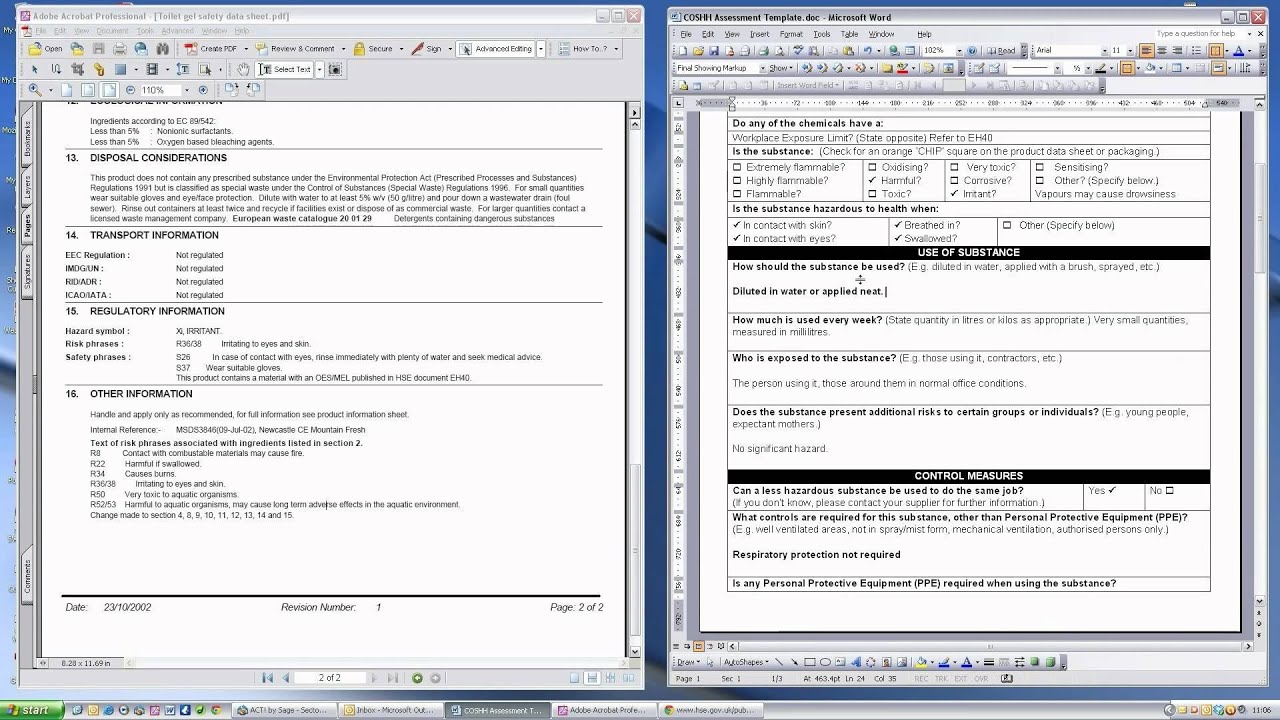The image size is (1280, 720).
Task: Toggle the Very toxic checkbox
Action: click(954, 168)
